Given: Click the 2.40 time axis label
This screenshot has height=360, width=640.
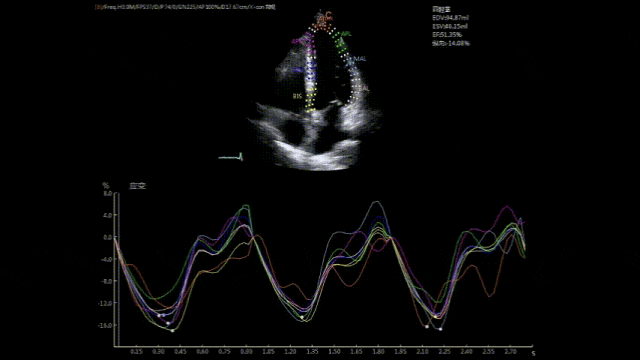Looking at the screenshot, I should 467,352.
